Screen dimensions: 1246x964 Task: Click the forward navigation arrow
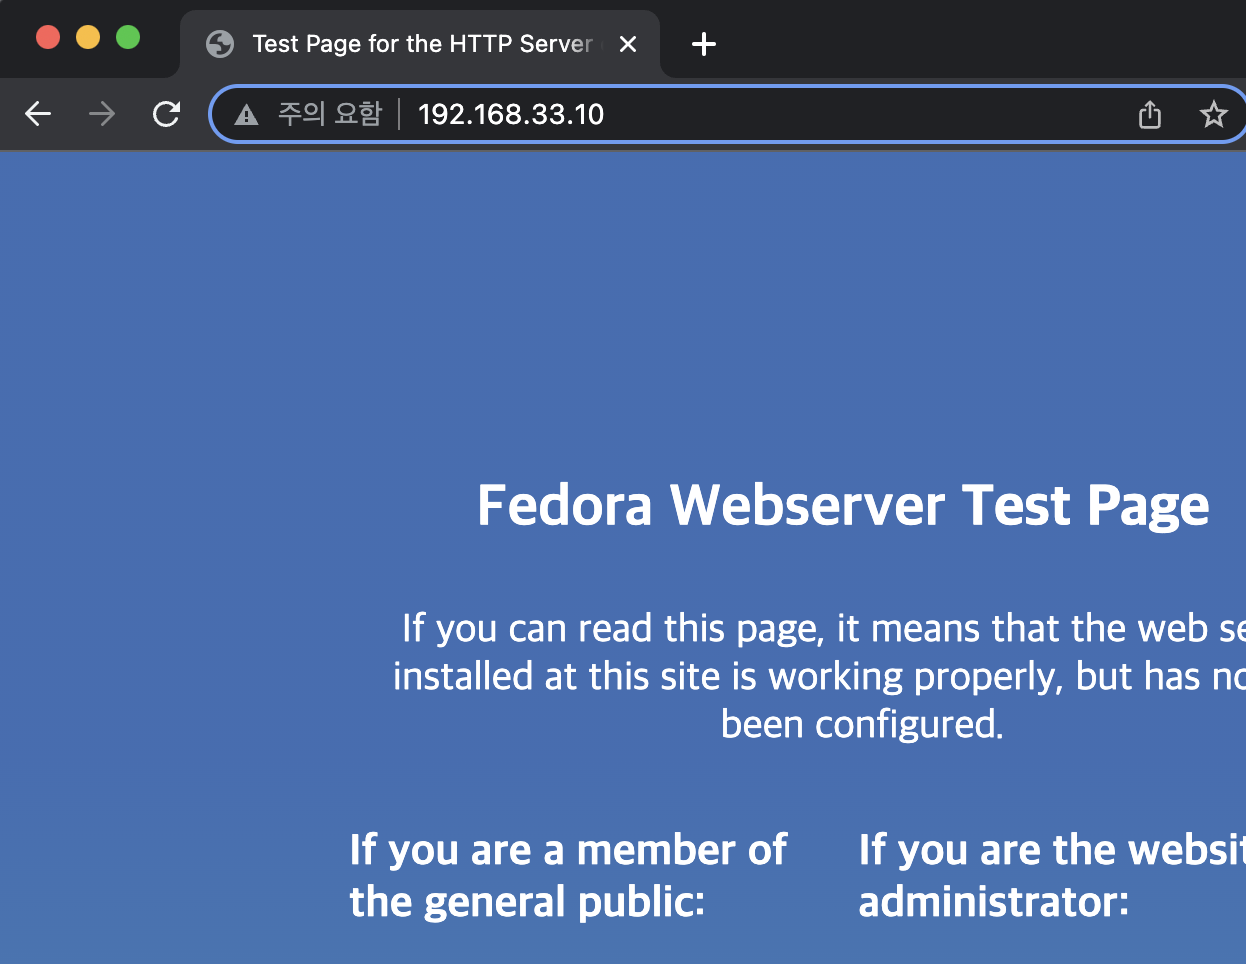pos(102,114)
